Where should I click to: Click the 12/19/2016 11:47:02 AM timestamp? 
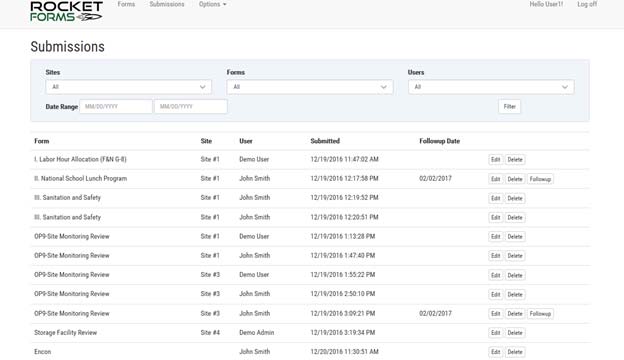tap(344, 159)
